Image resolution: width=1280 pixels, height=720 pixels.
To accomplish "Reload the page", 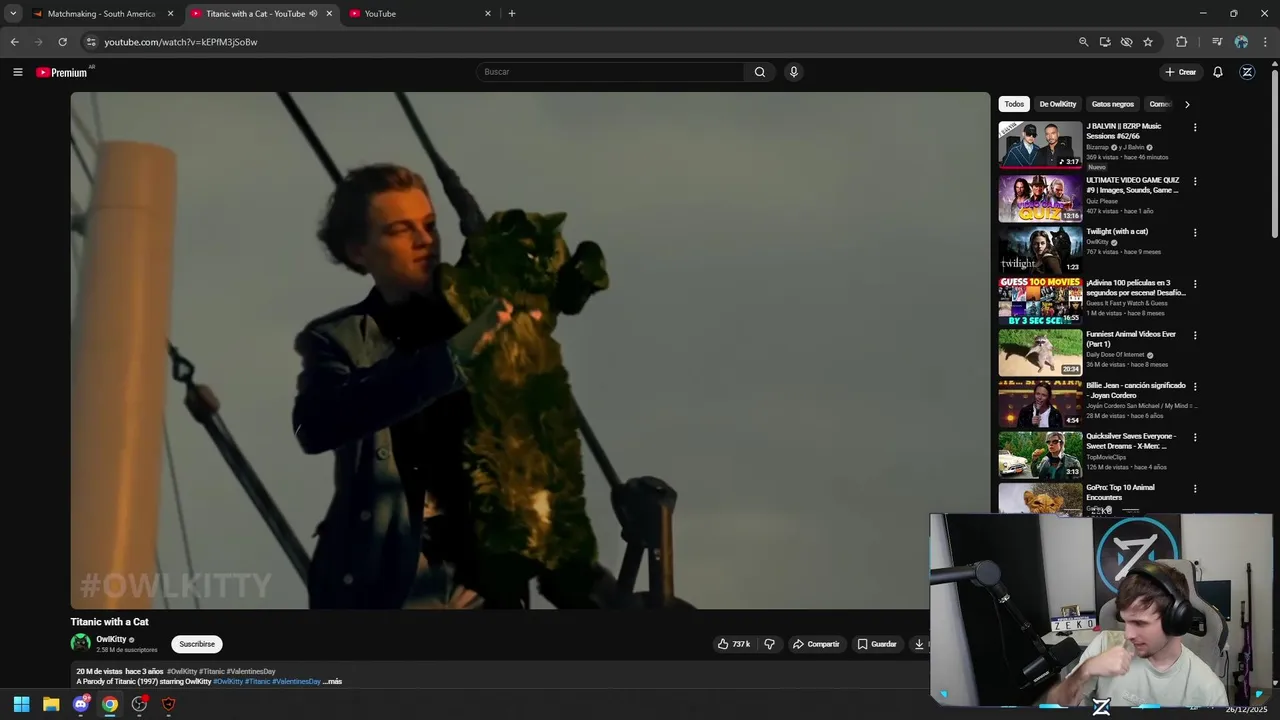I will (x=62, y=42).
